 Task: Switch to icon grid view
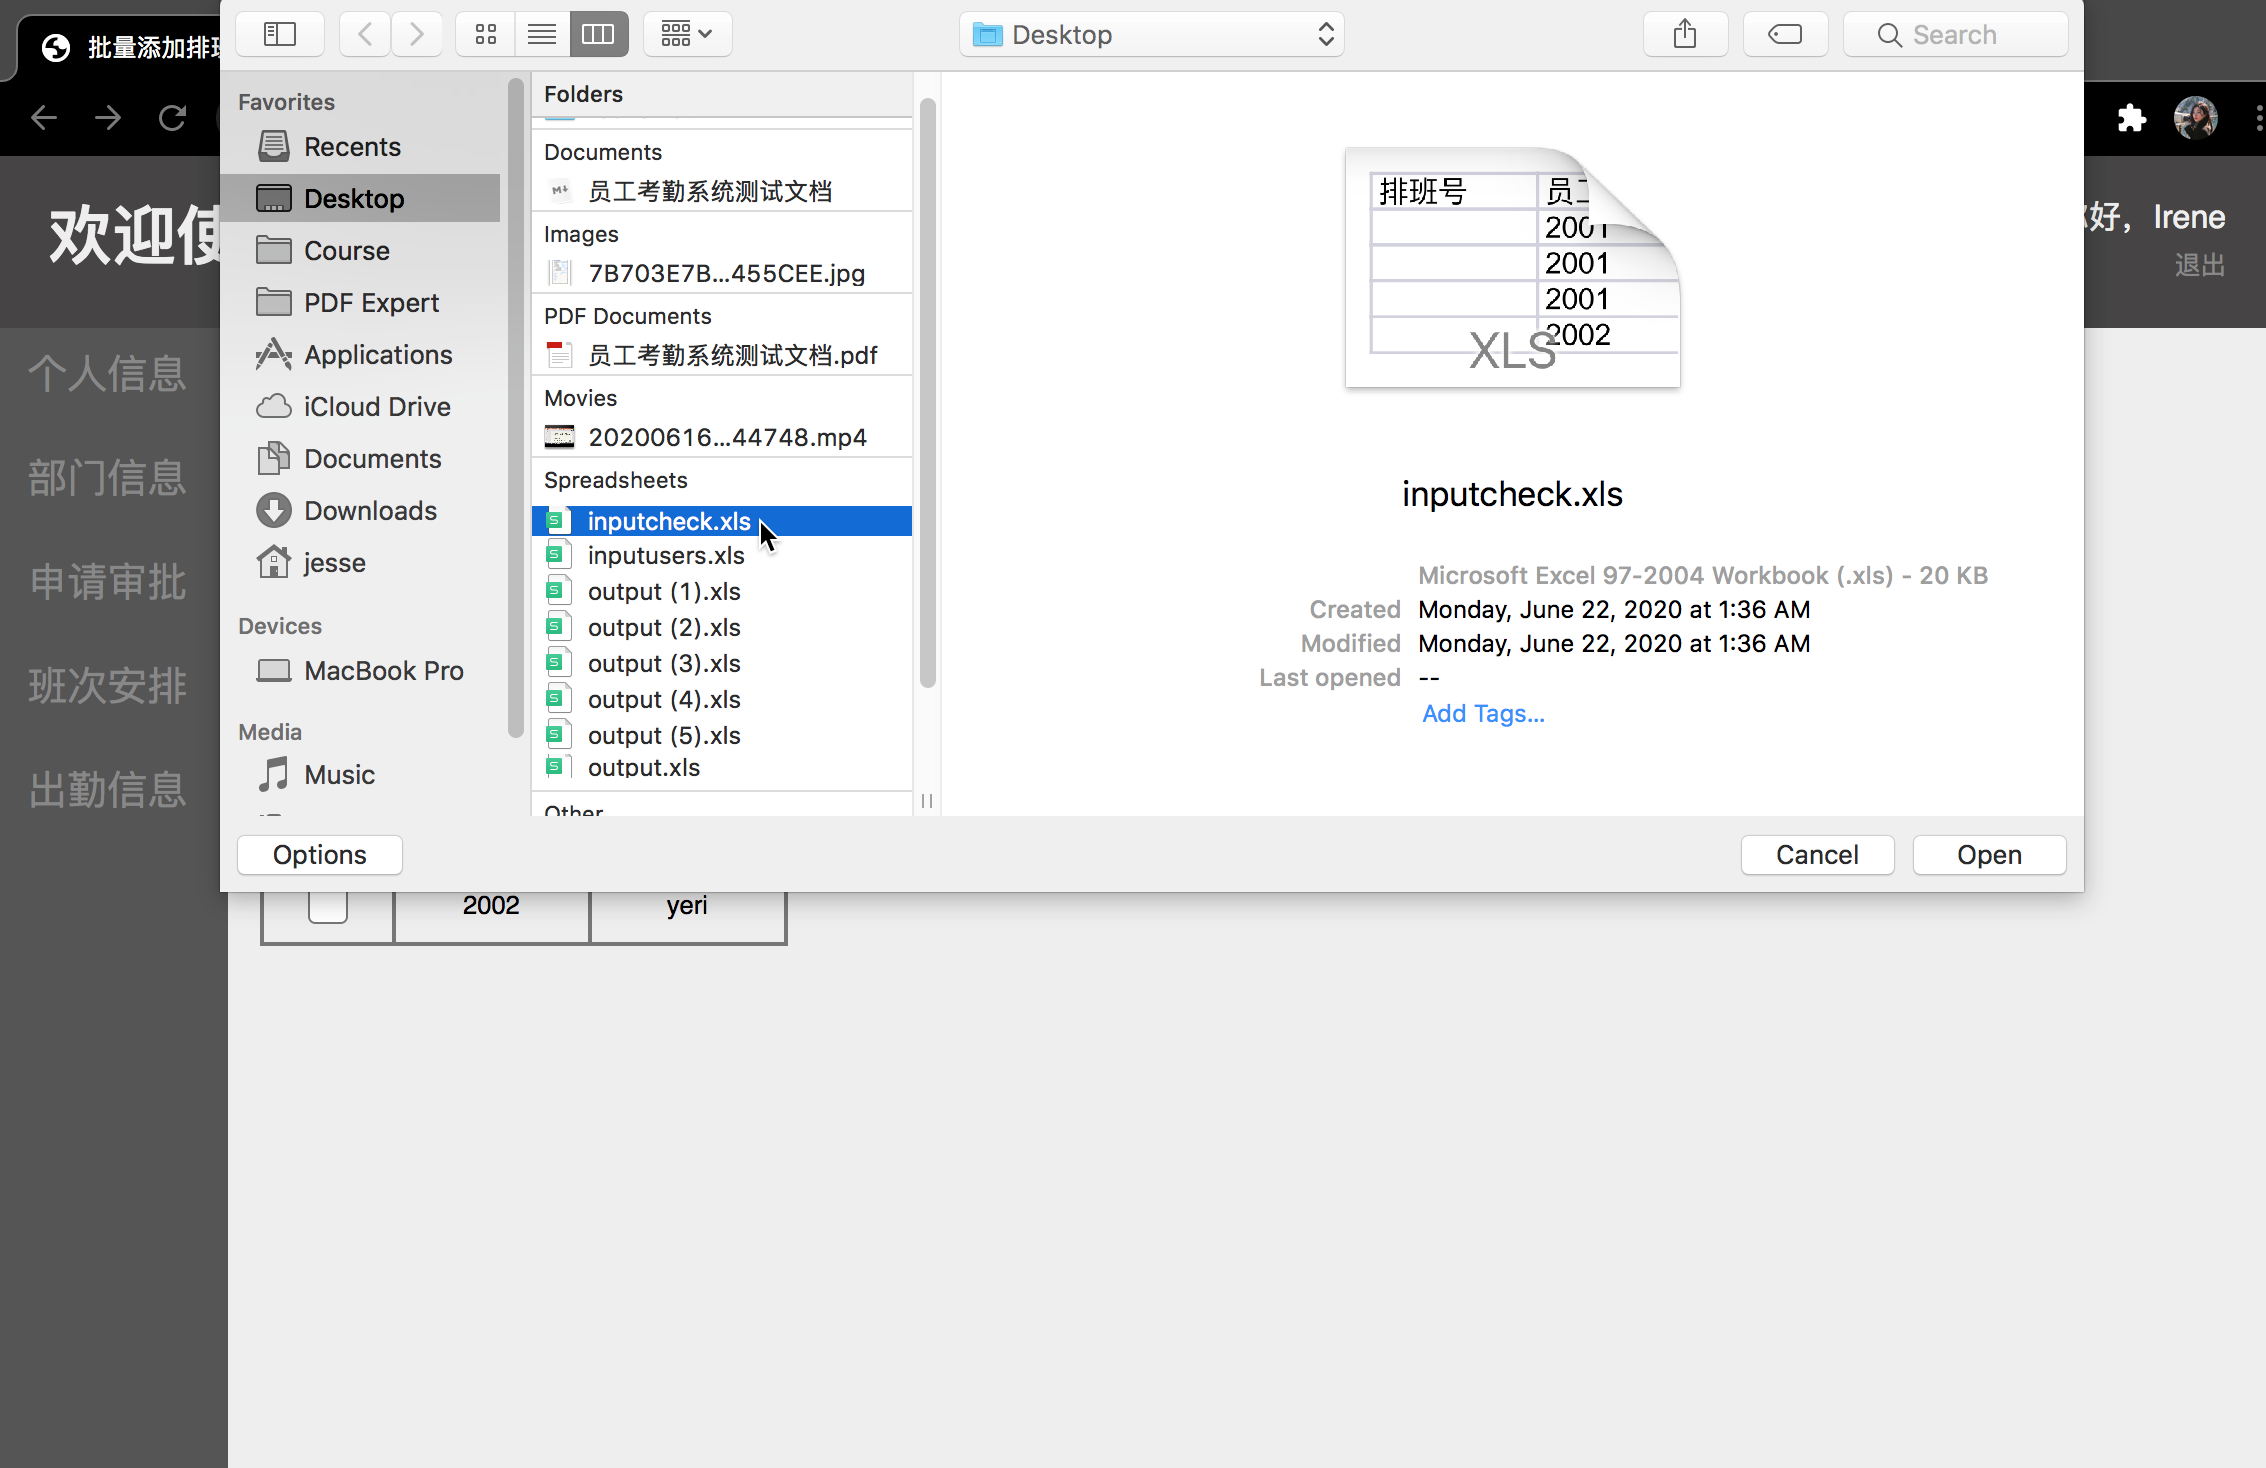coord(486,35)
